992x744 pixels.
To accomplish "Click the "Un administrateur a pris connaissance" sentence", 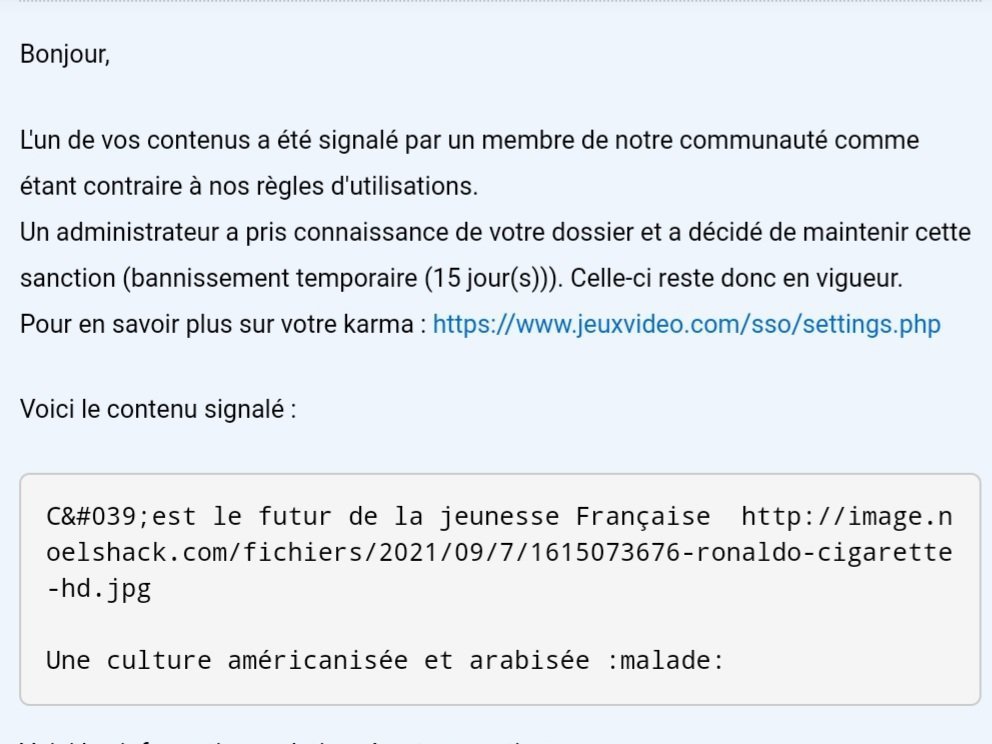I will tap(495, 232).
